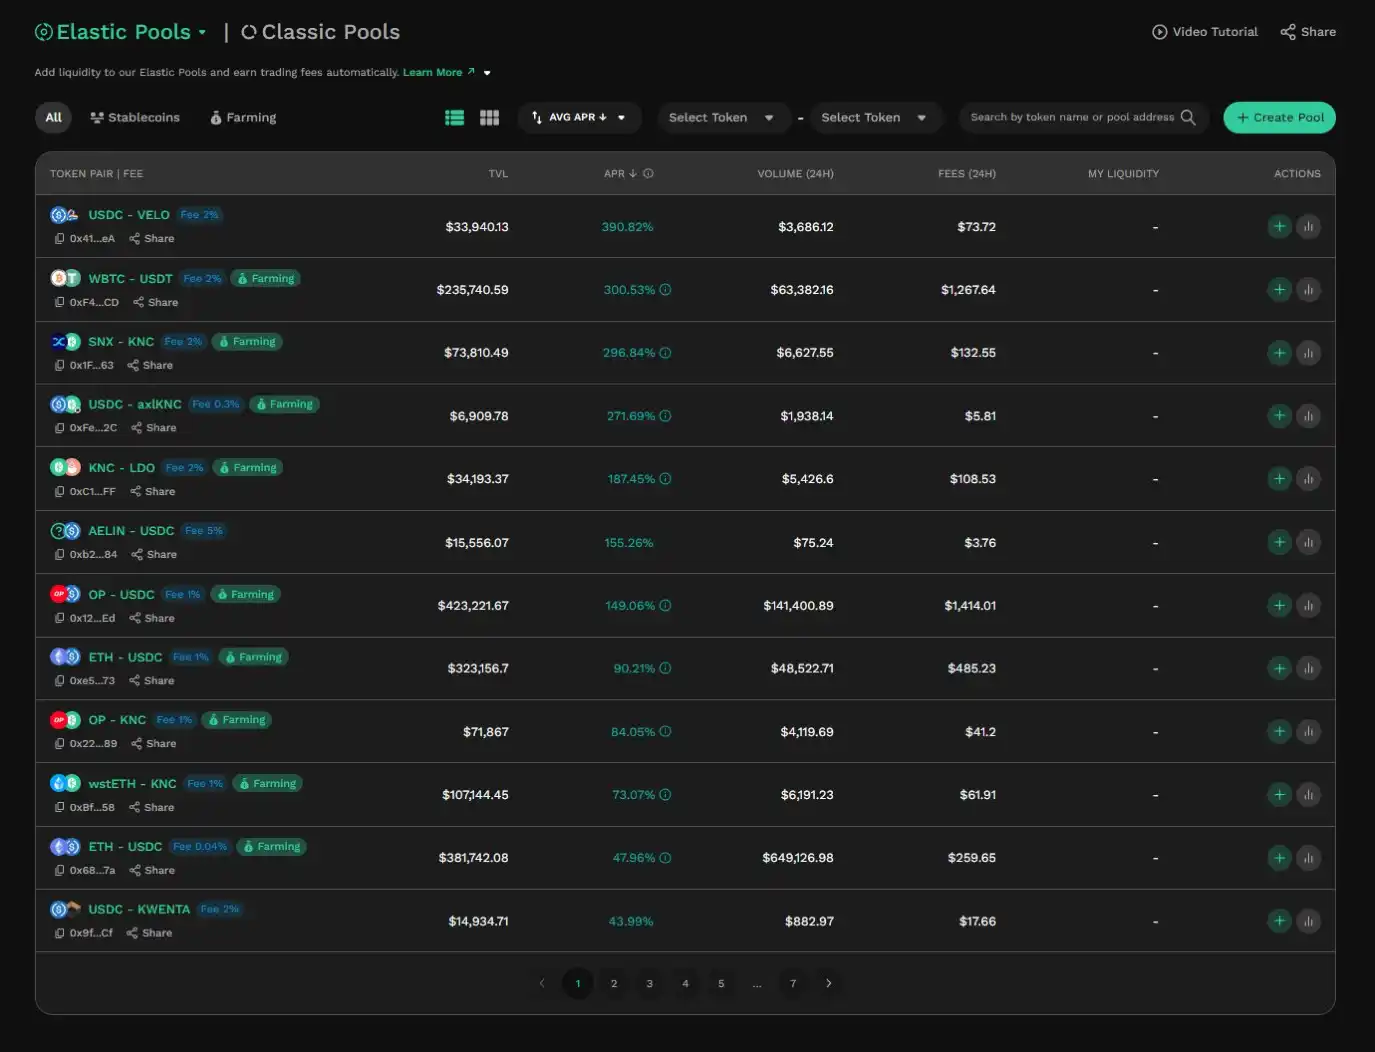Click add liquidity plus icon for USDC-VELO
Screen dimensions: 1375x1052
[x=1279, y=227]
